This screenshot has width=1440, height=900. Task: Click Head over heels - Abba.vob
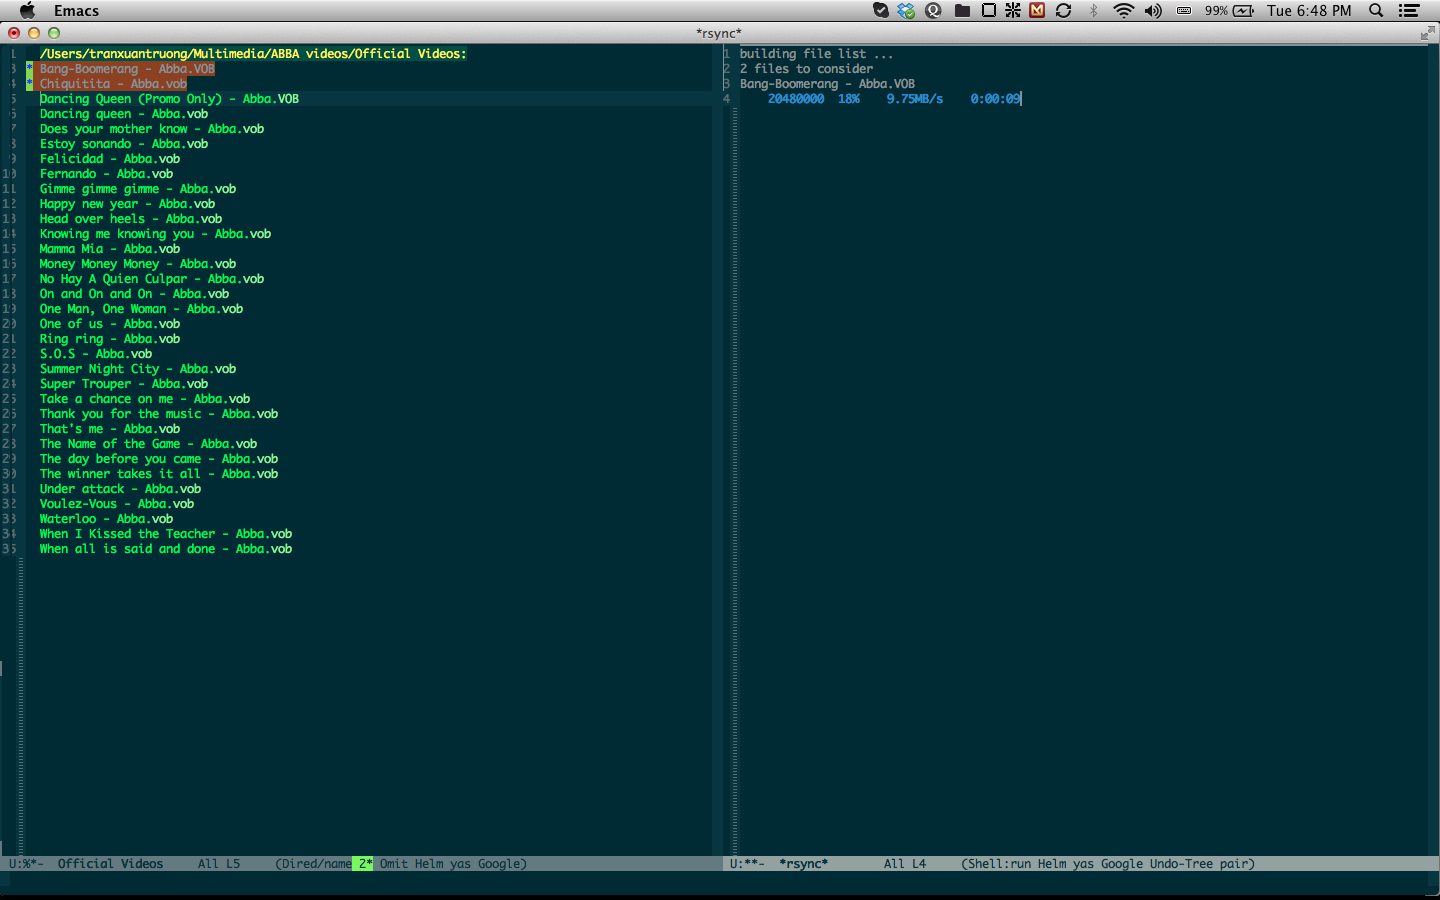click(x=131, y=219)
